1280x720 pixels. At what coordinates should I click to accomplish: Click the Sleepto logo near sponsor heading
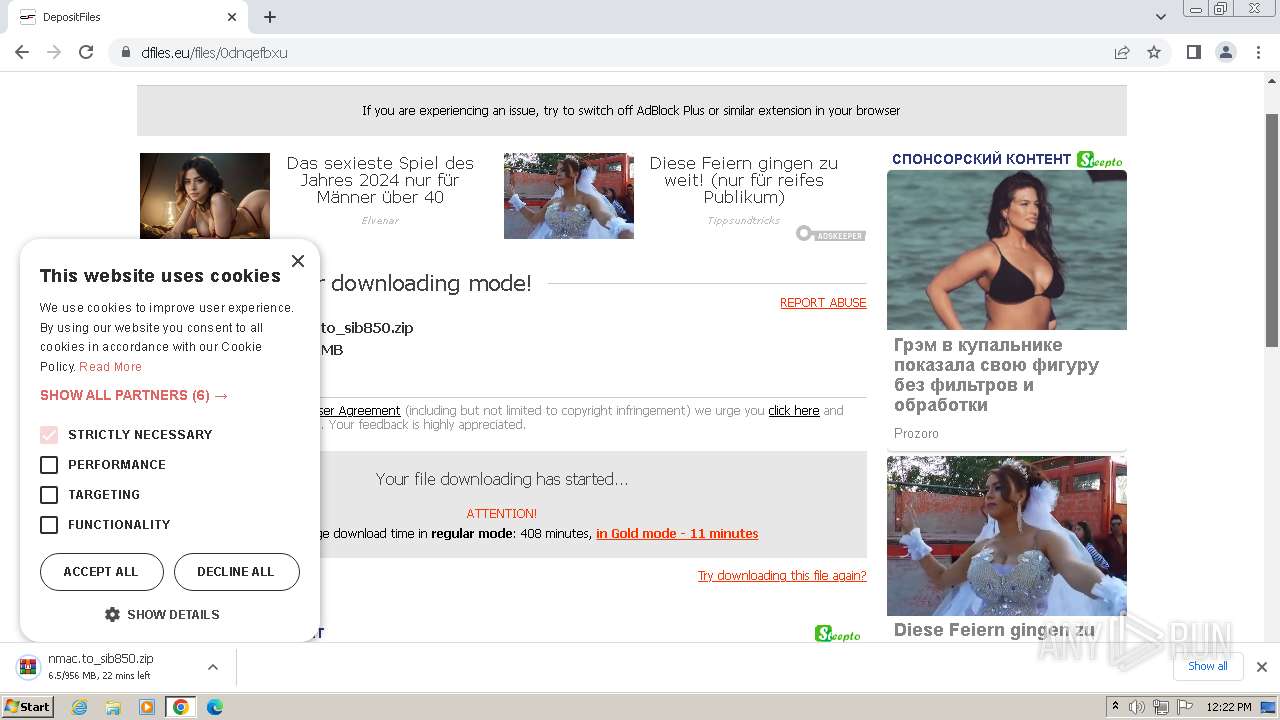1100,159
